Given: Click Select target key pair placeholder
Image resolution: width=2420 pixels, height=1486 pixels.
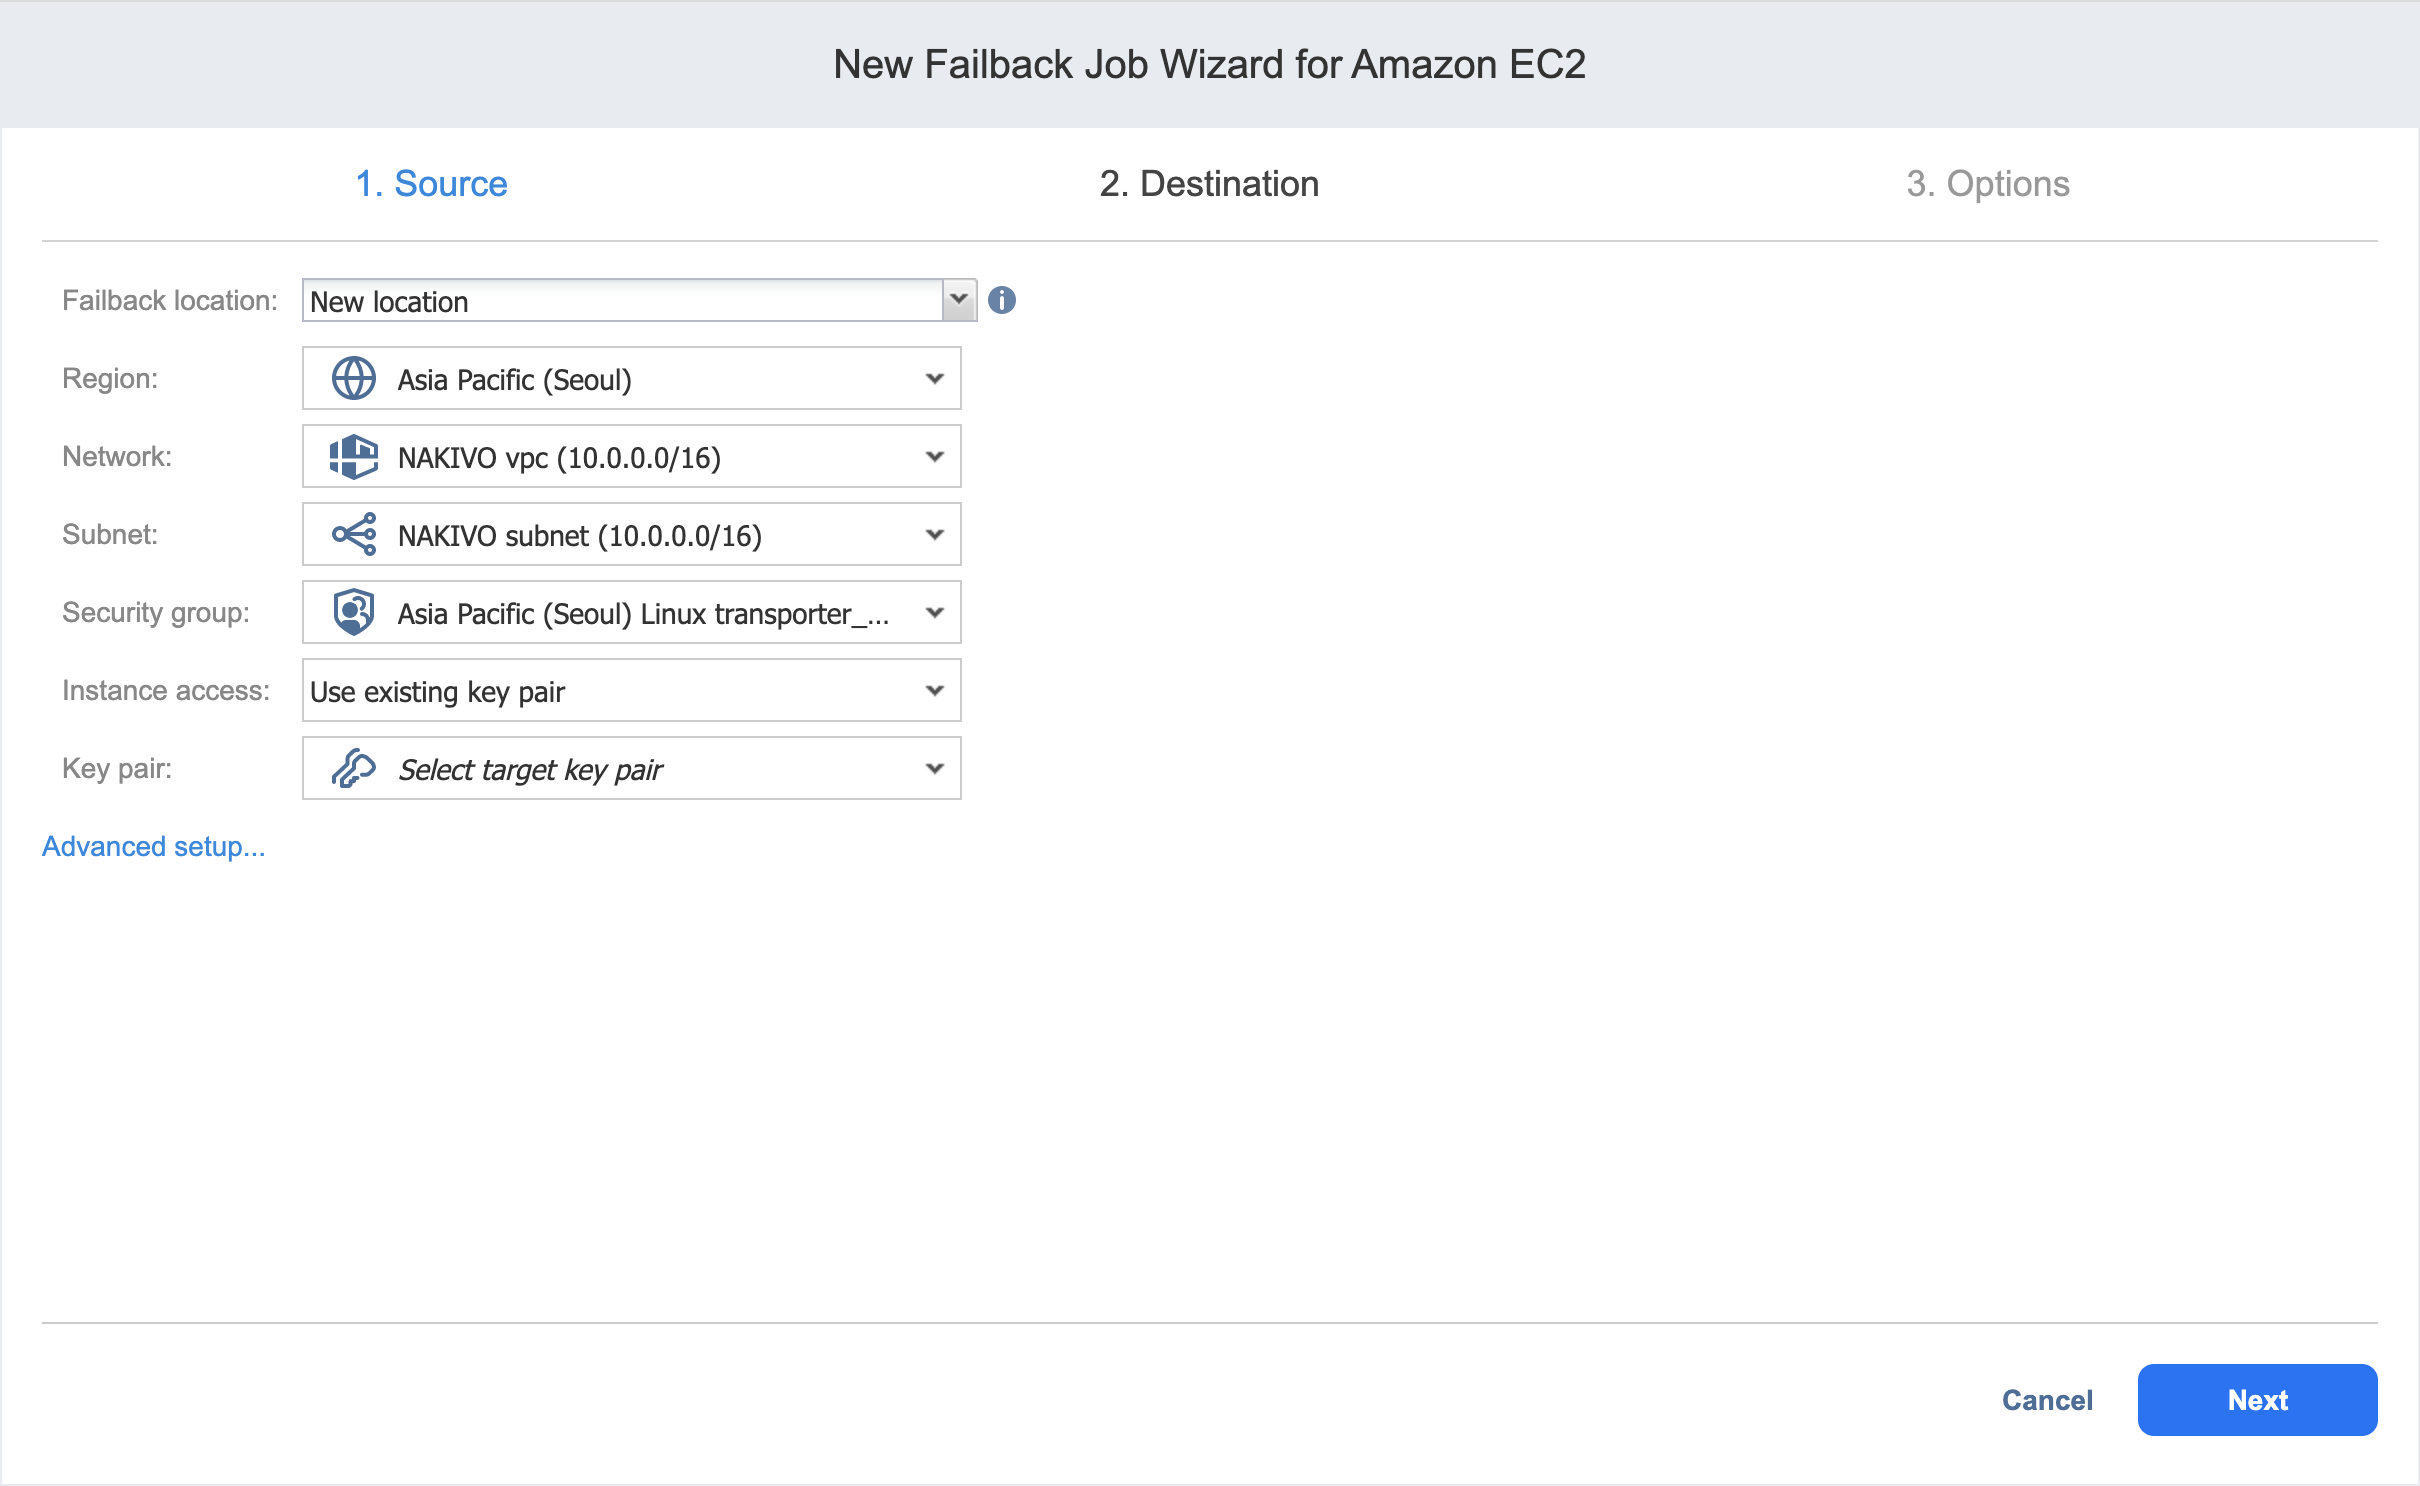Looking at the screenshot, I should pos(530,770).
